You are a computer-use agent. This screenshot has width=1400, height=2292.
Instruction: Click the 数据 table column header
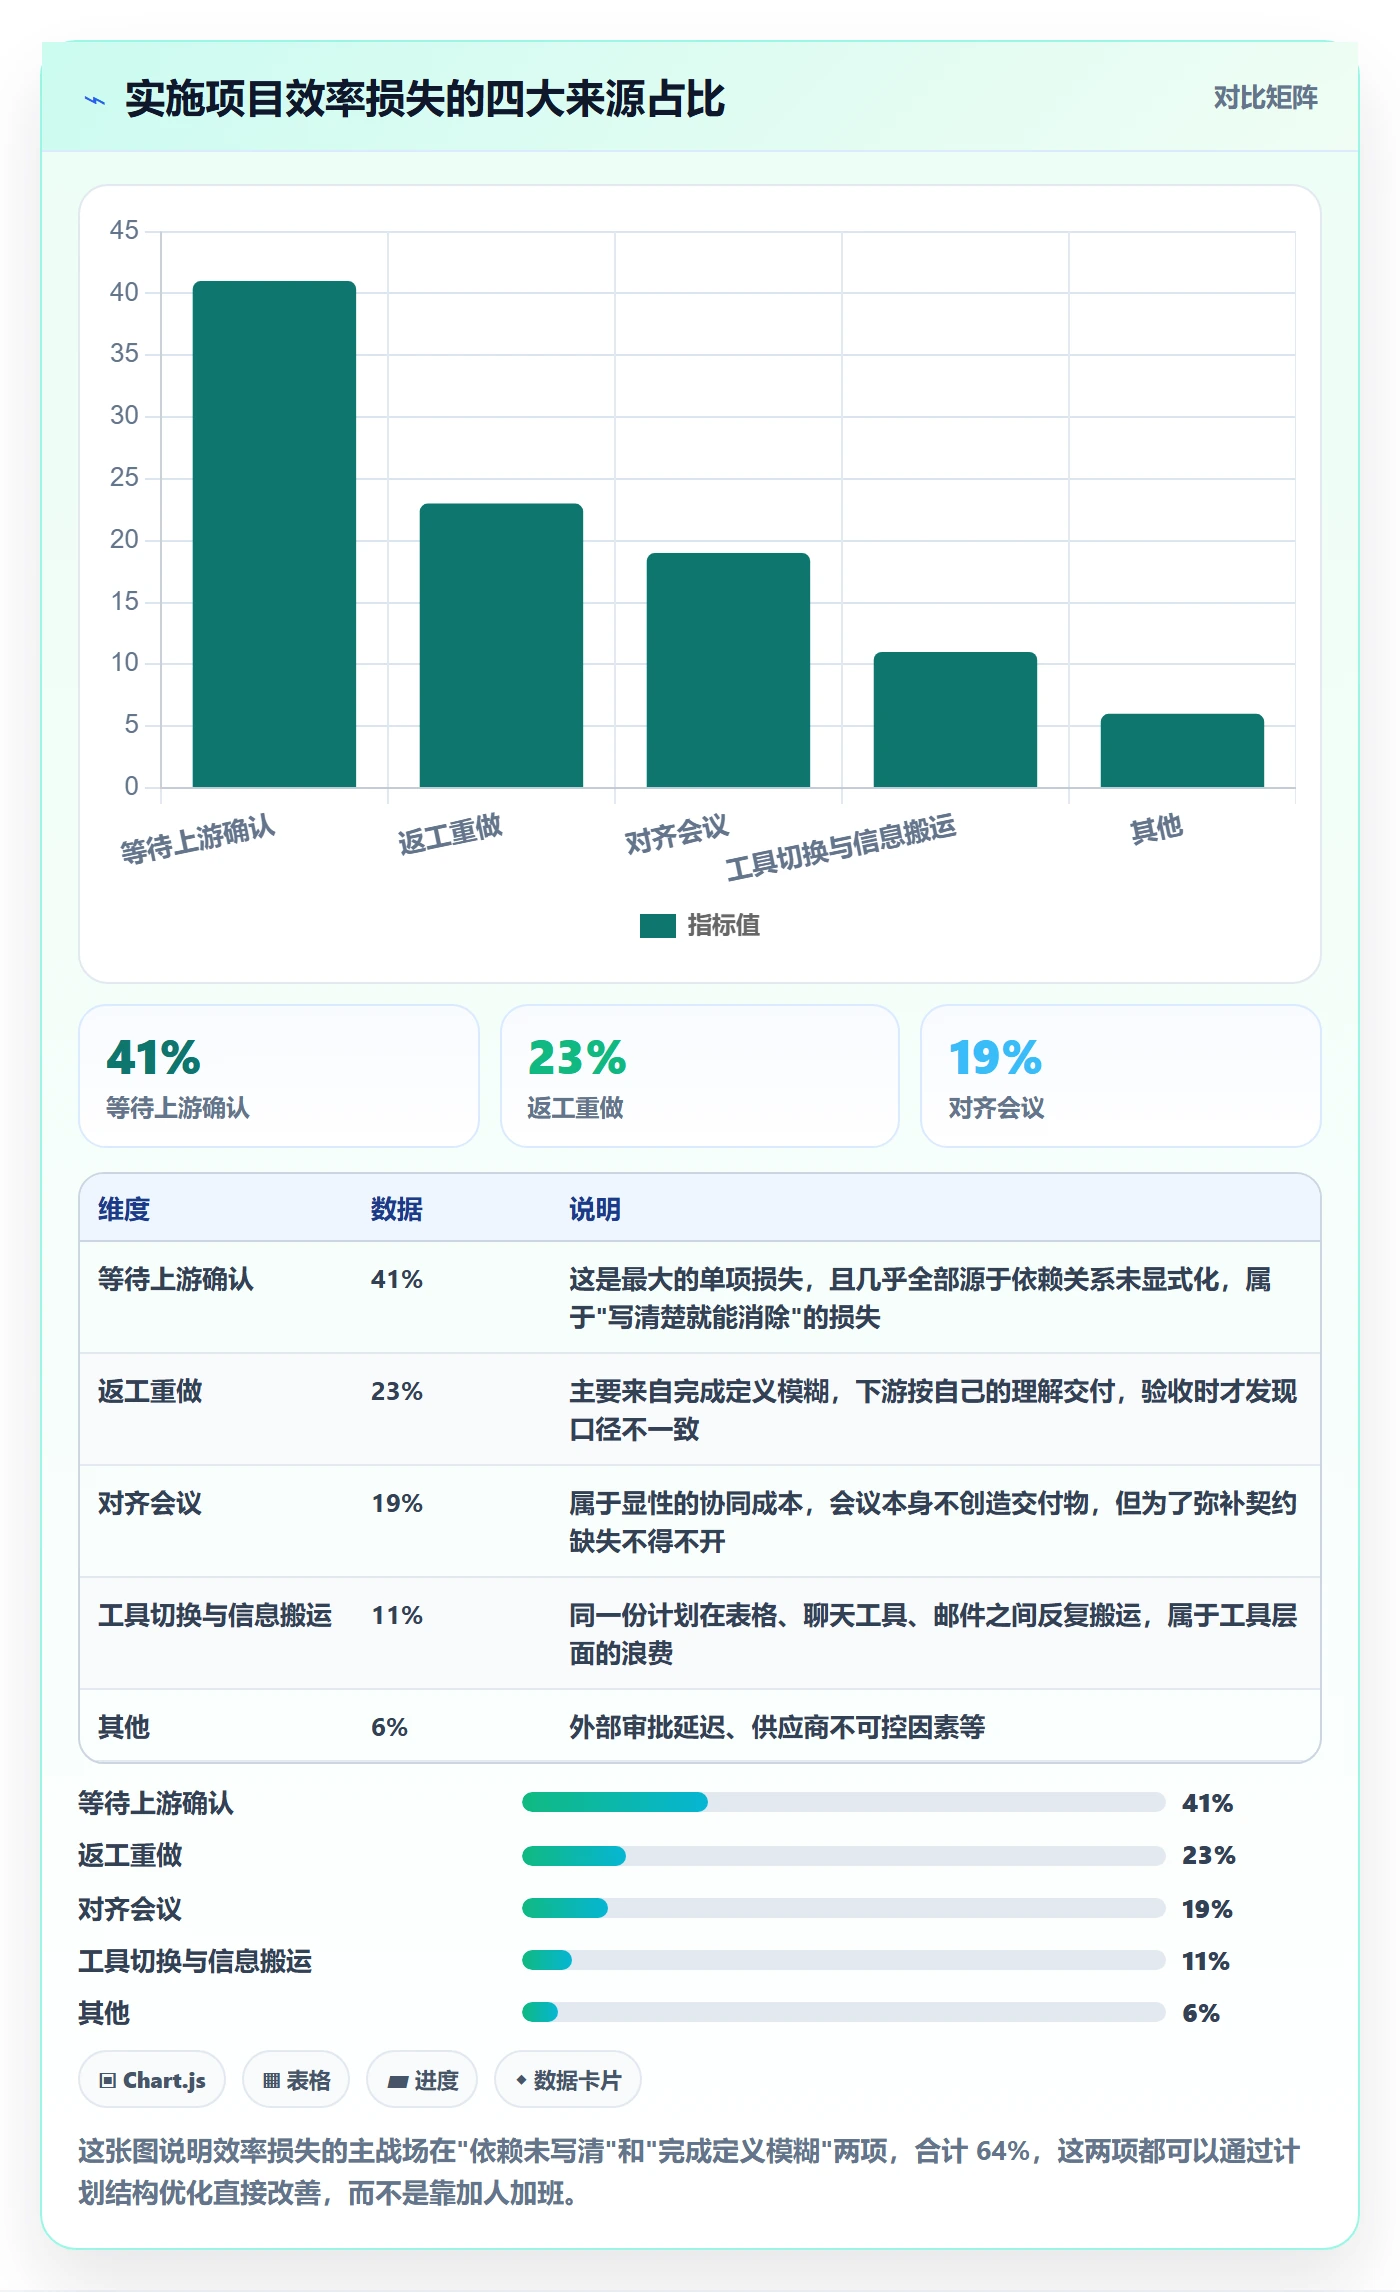[x=397, y=1209]
